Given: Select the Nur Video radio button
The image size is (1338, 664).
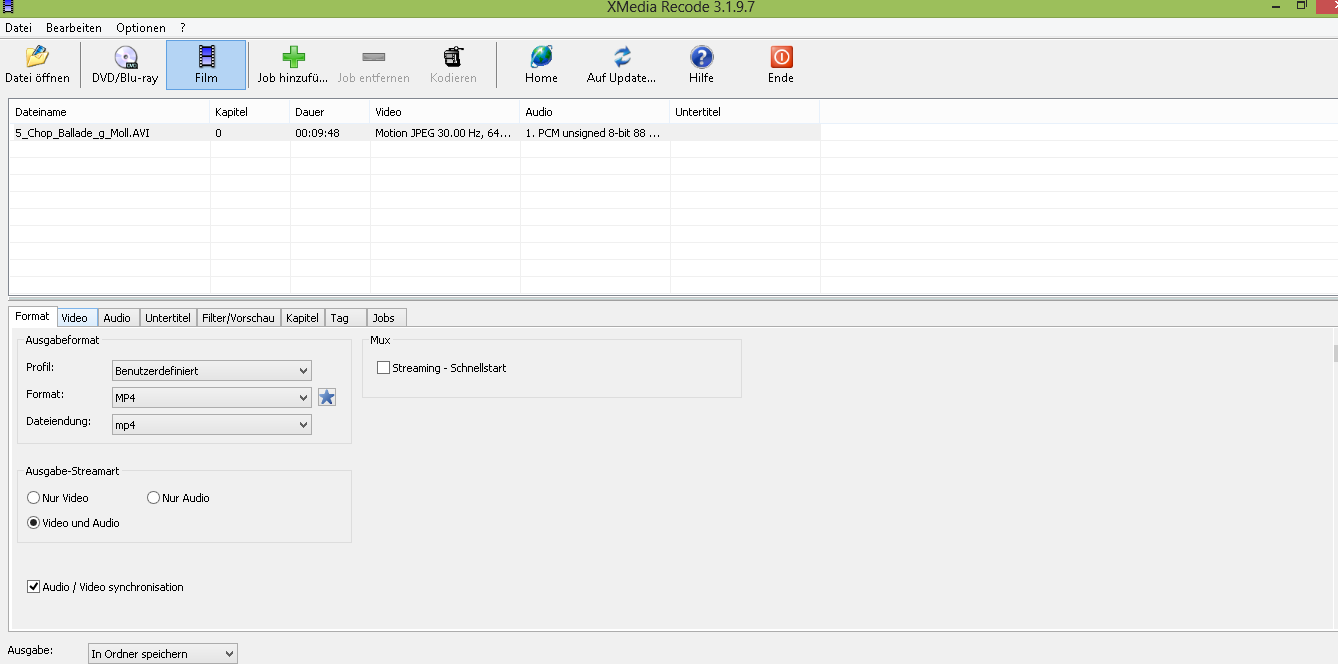Looking at the screenshot, I should [34, 498].
